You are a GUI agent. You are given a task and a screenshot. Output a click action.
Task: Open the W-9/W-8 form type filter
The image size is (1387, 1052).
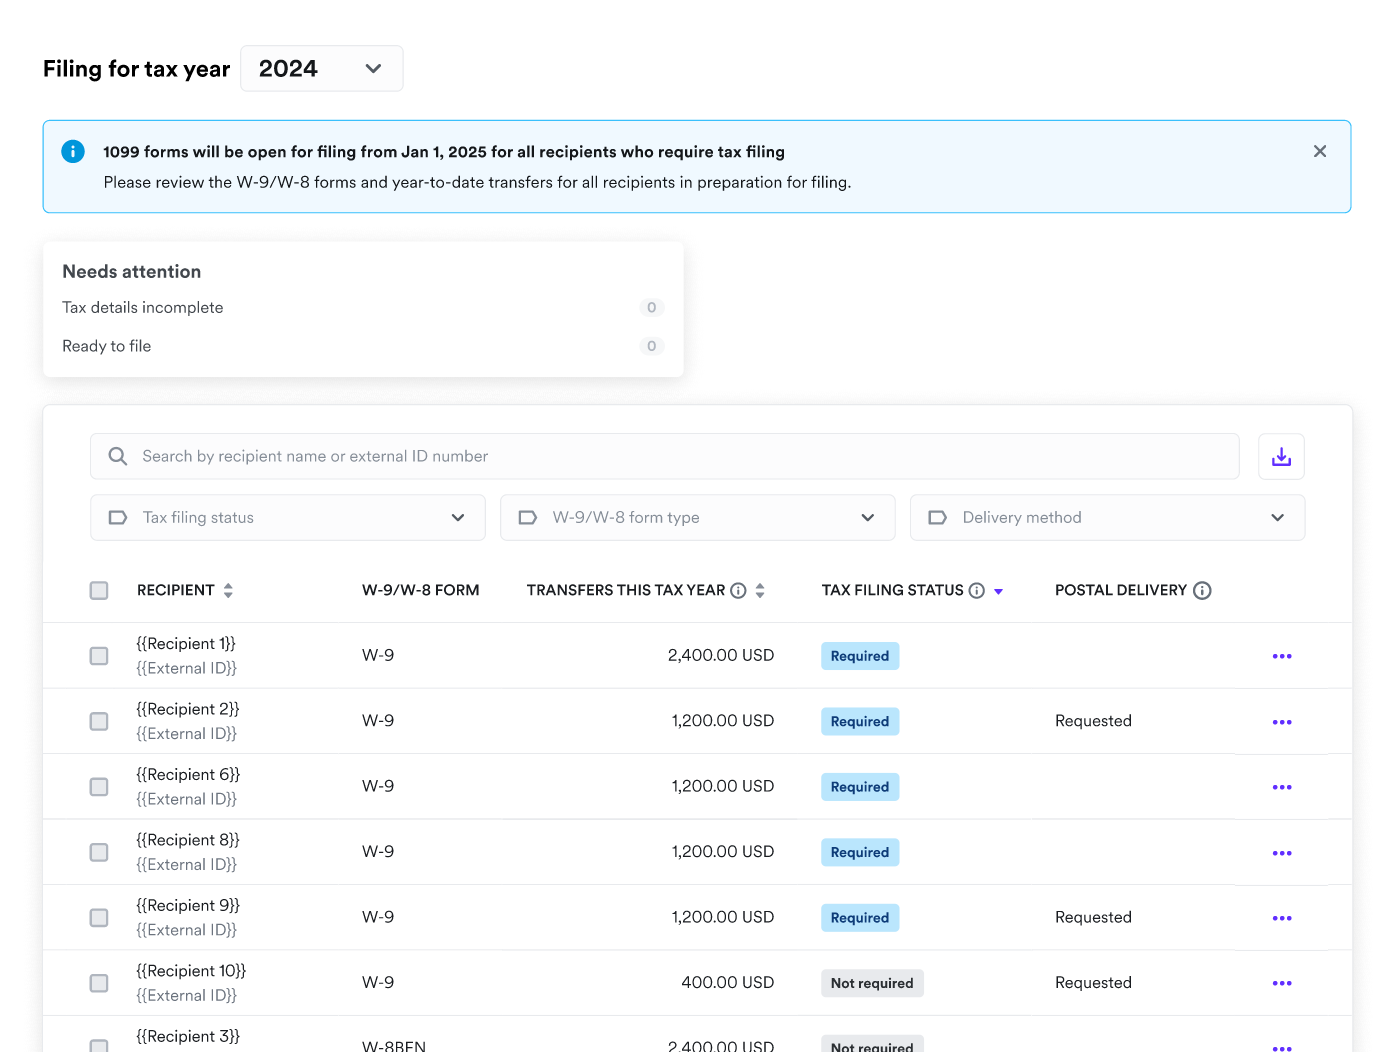(697, 518)
